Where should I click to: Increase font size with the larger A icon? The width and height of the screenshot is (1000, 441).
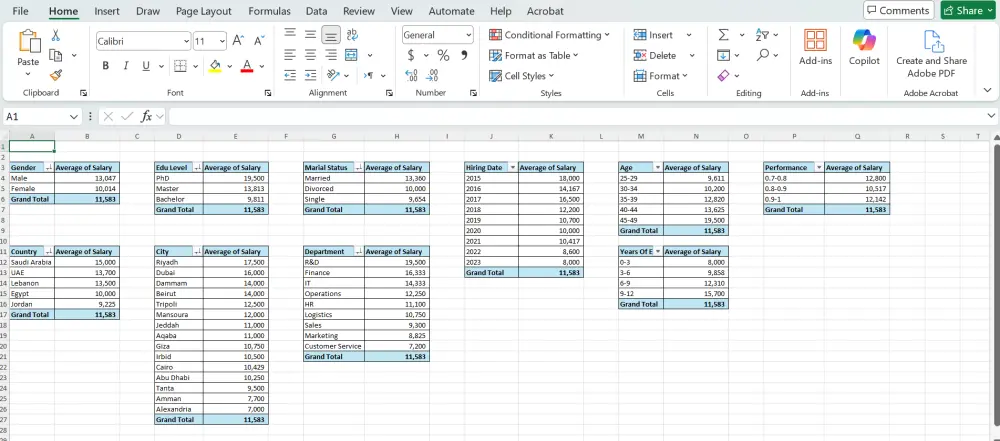pyautogui.click(x=239, y=41)
